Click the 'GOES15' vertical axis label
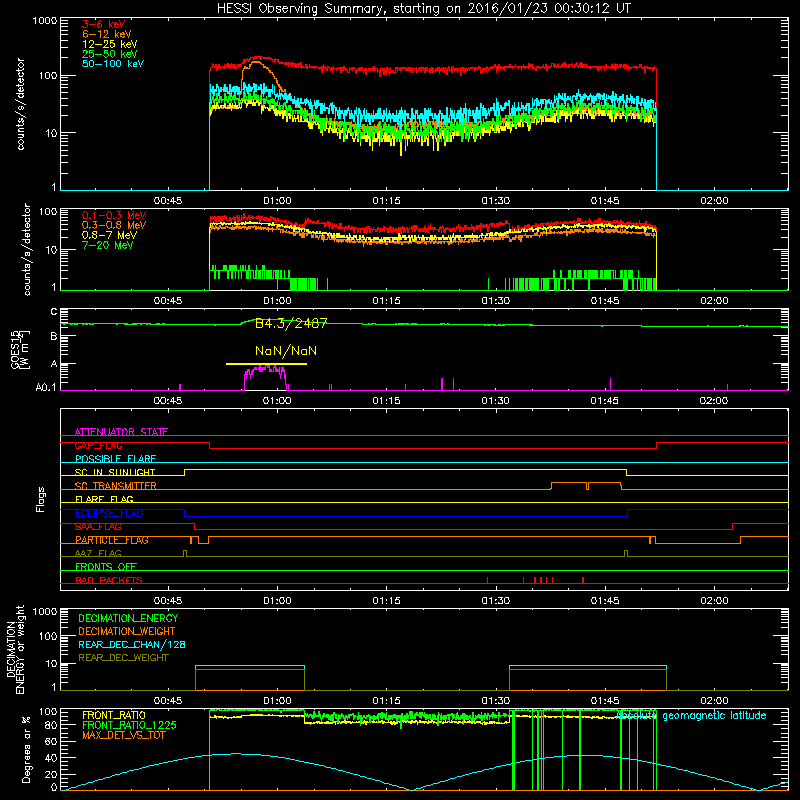The width and height of the screenshot is (800, 800). pos(17,350)
